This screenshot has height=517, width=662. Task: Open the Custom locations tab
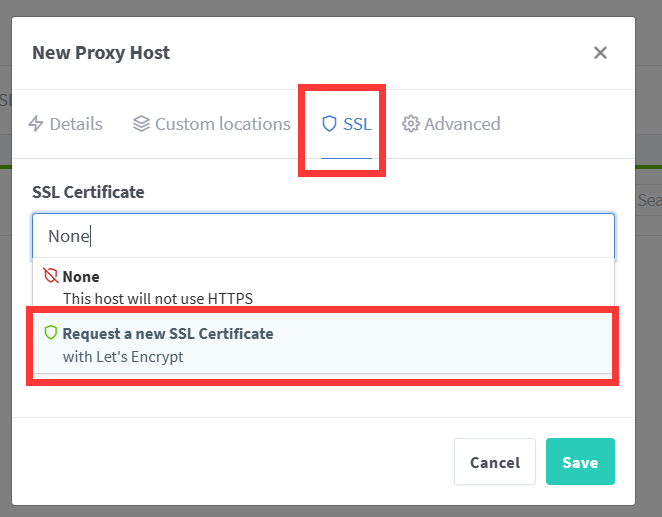point(222,124)
